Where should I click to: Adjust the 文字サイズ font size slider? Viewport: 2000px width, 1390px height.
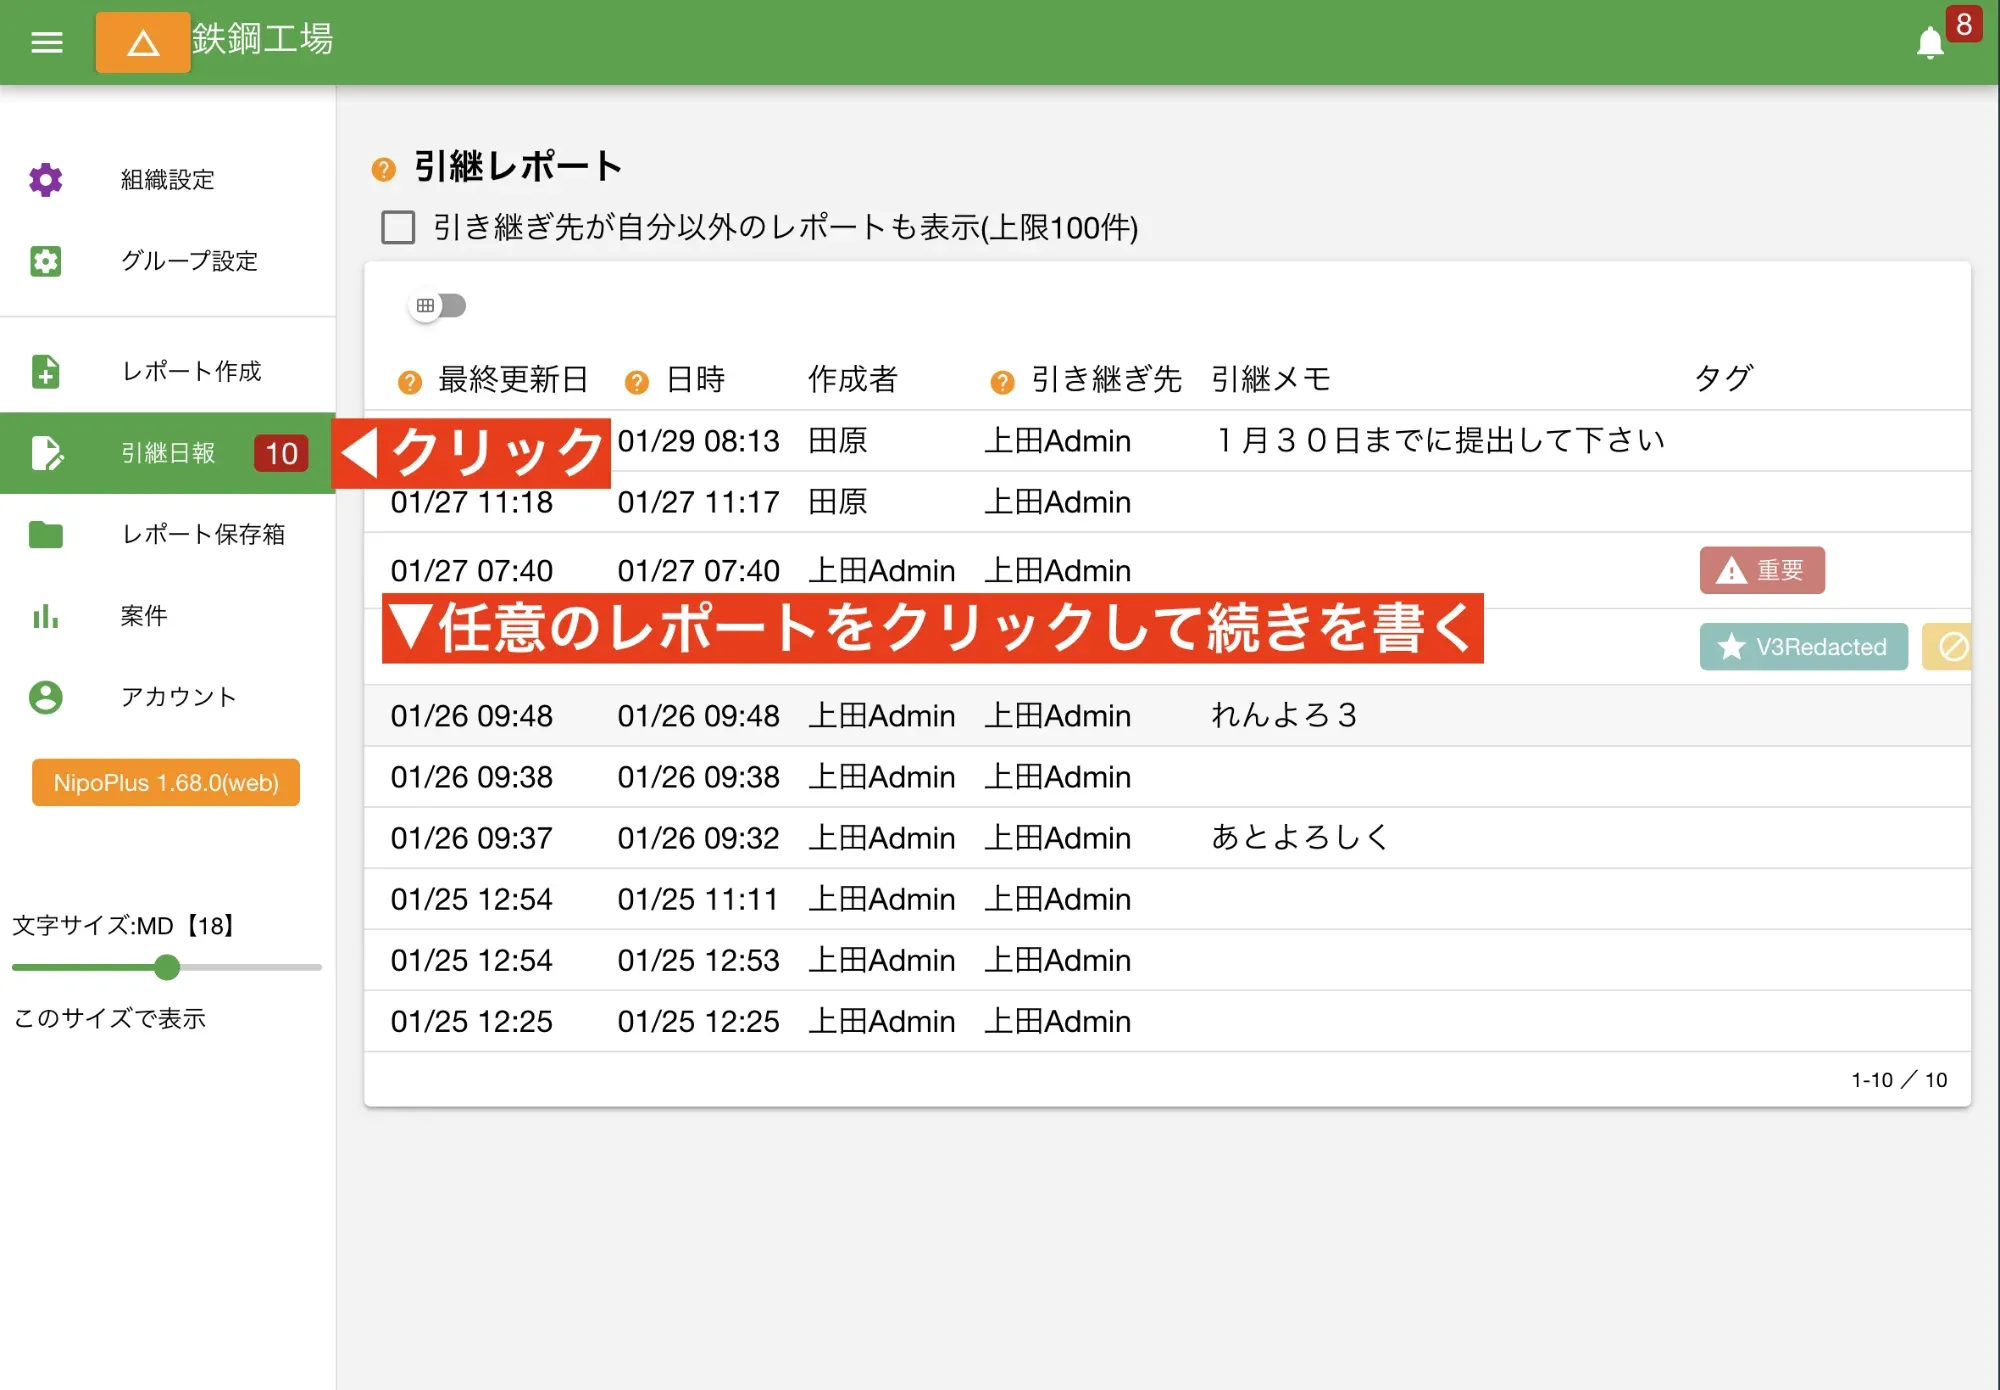tap(166, 968)
